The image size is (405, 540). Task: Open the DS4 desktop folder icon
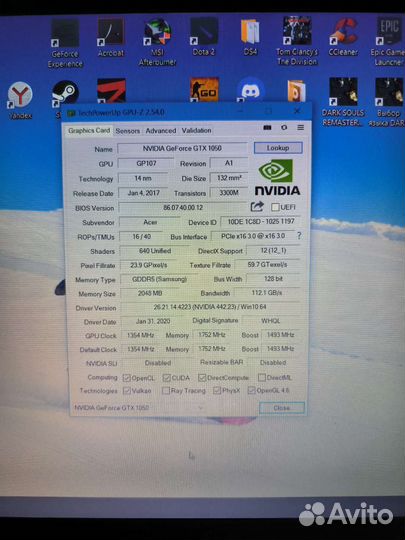(250, 37)
